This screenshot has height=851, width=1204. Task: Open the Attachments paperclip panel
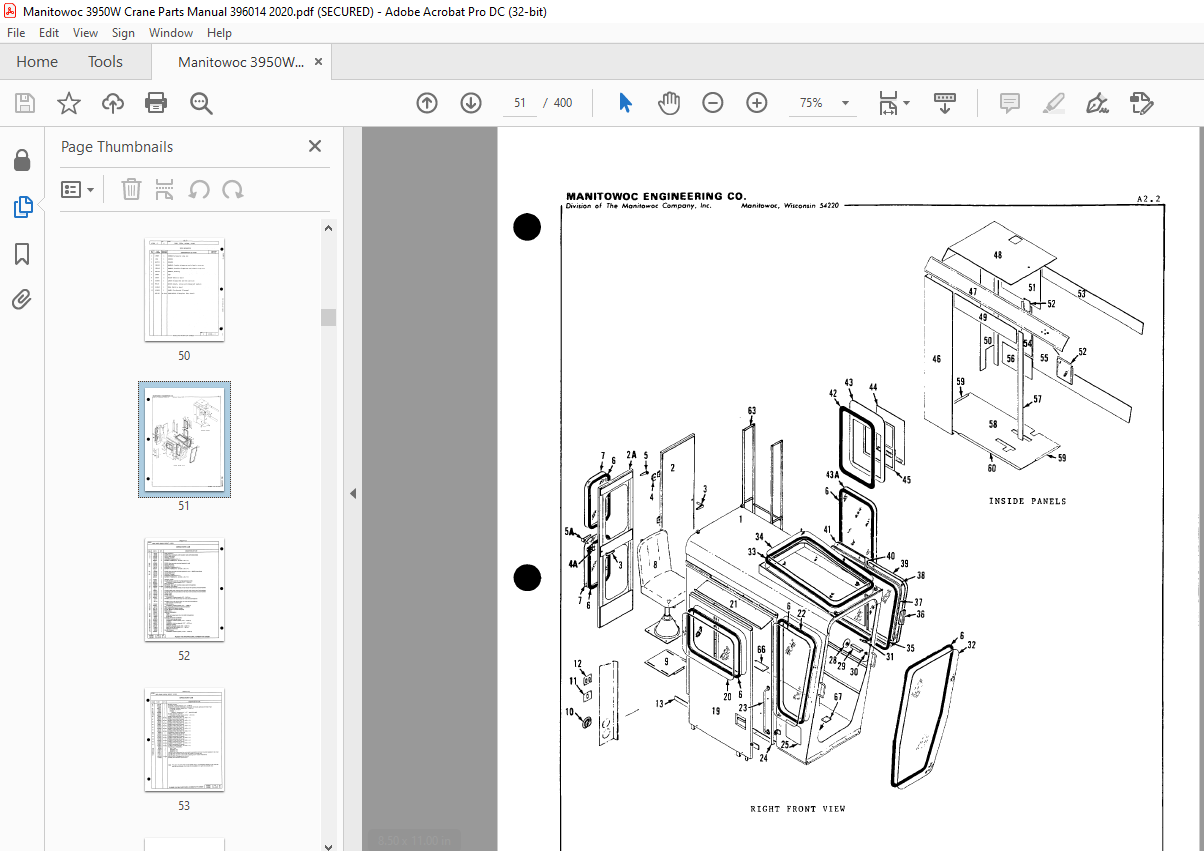click(22, 299)
